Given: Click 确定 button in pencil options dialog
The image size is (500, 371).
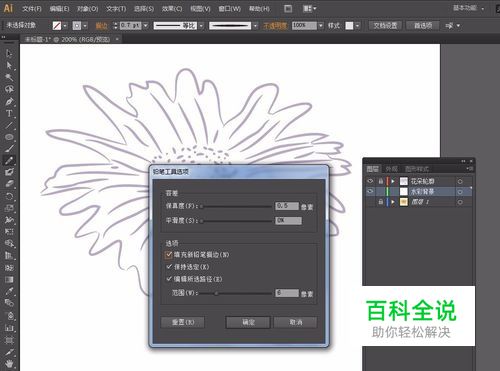Looking at the screenshot, I should coord(248,322).
